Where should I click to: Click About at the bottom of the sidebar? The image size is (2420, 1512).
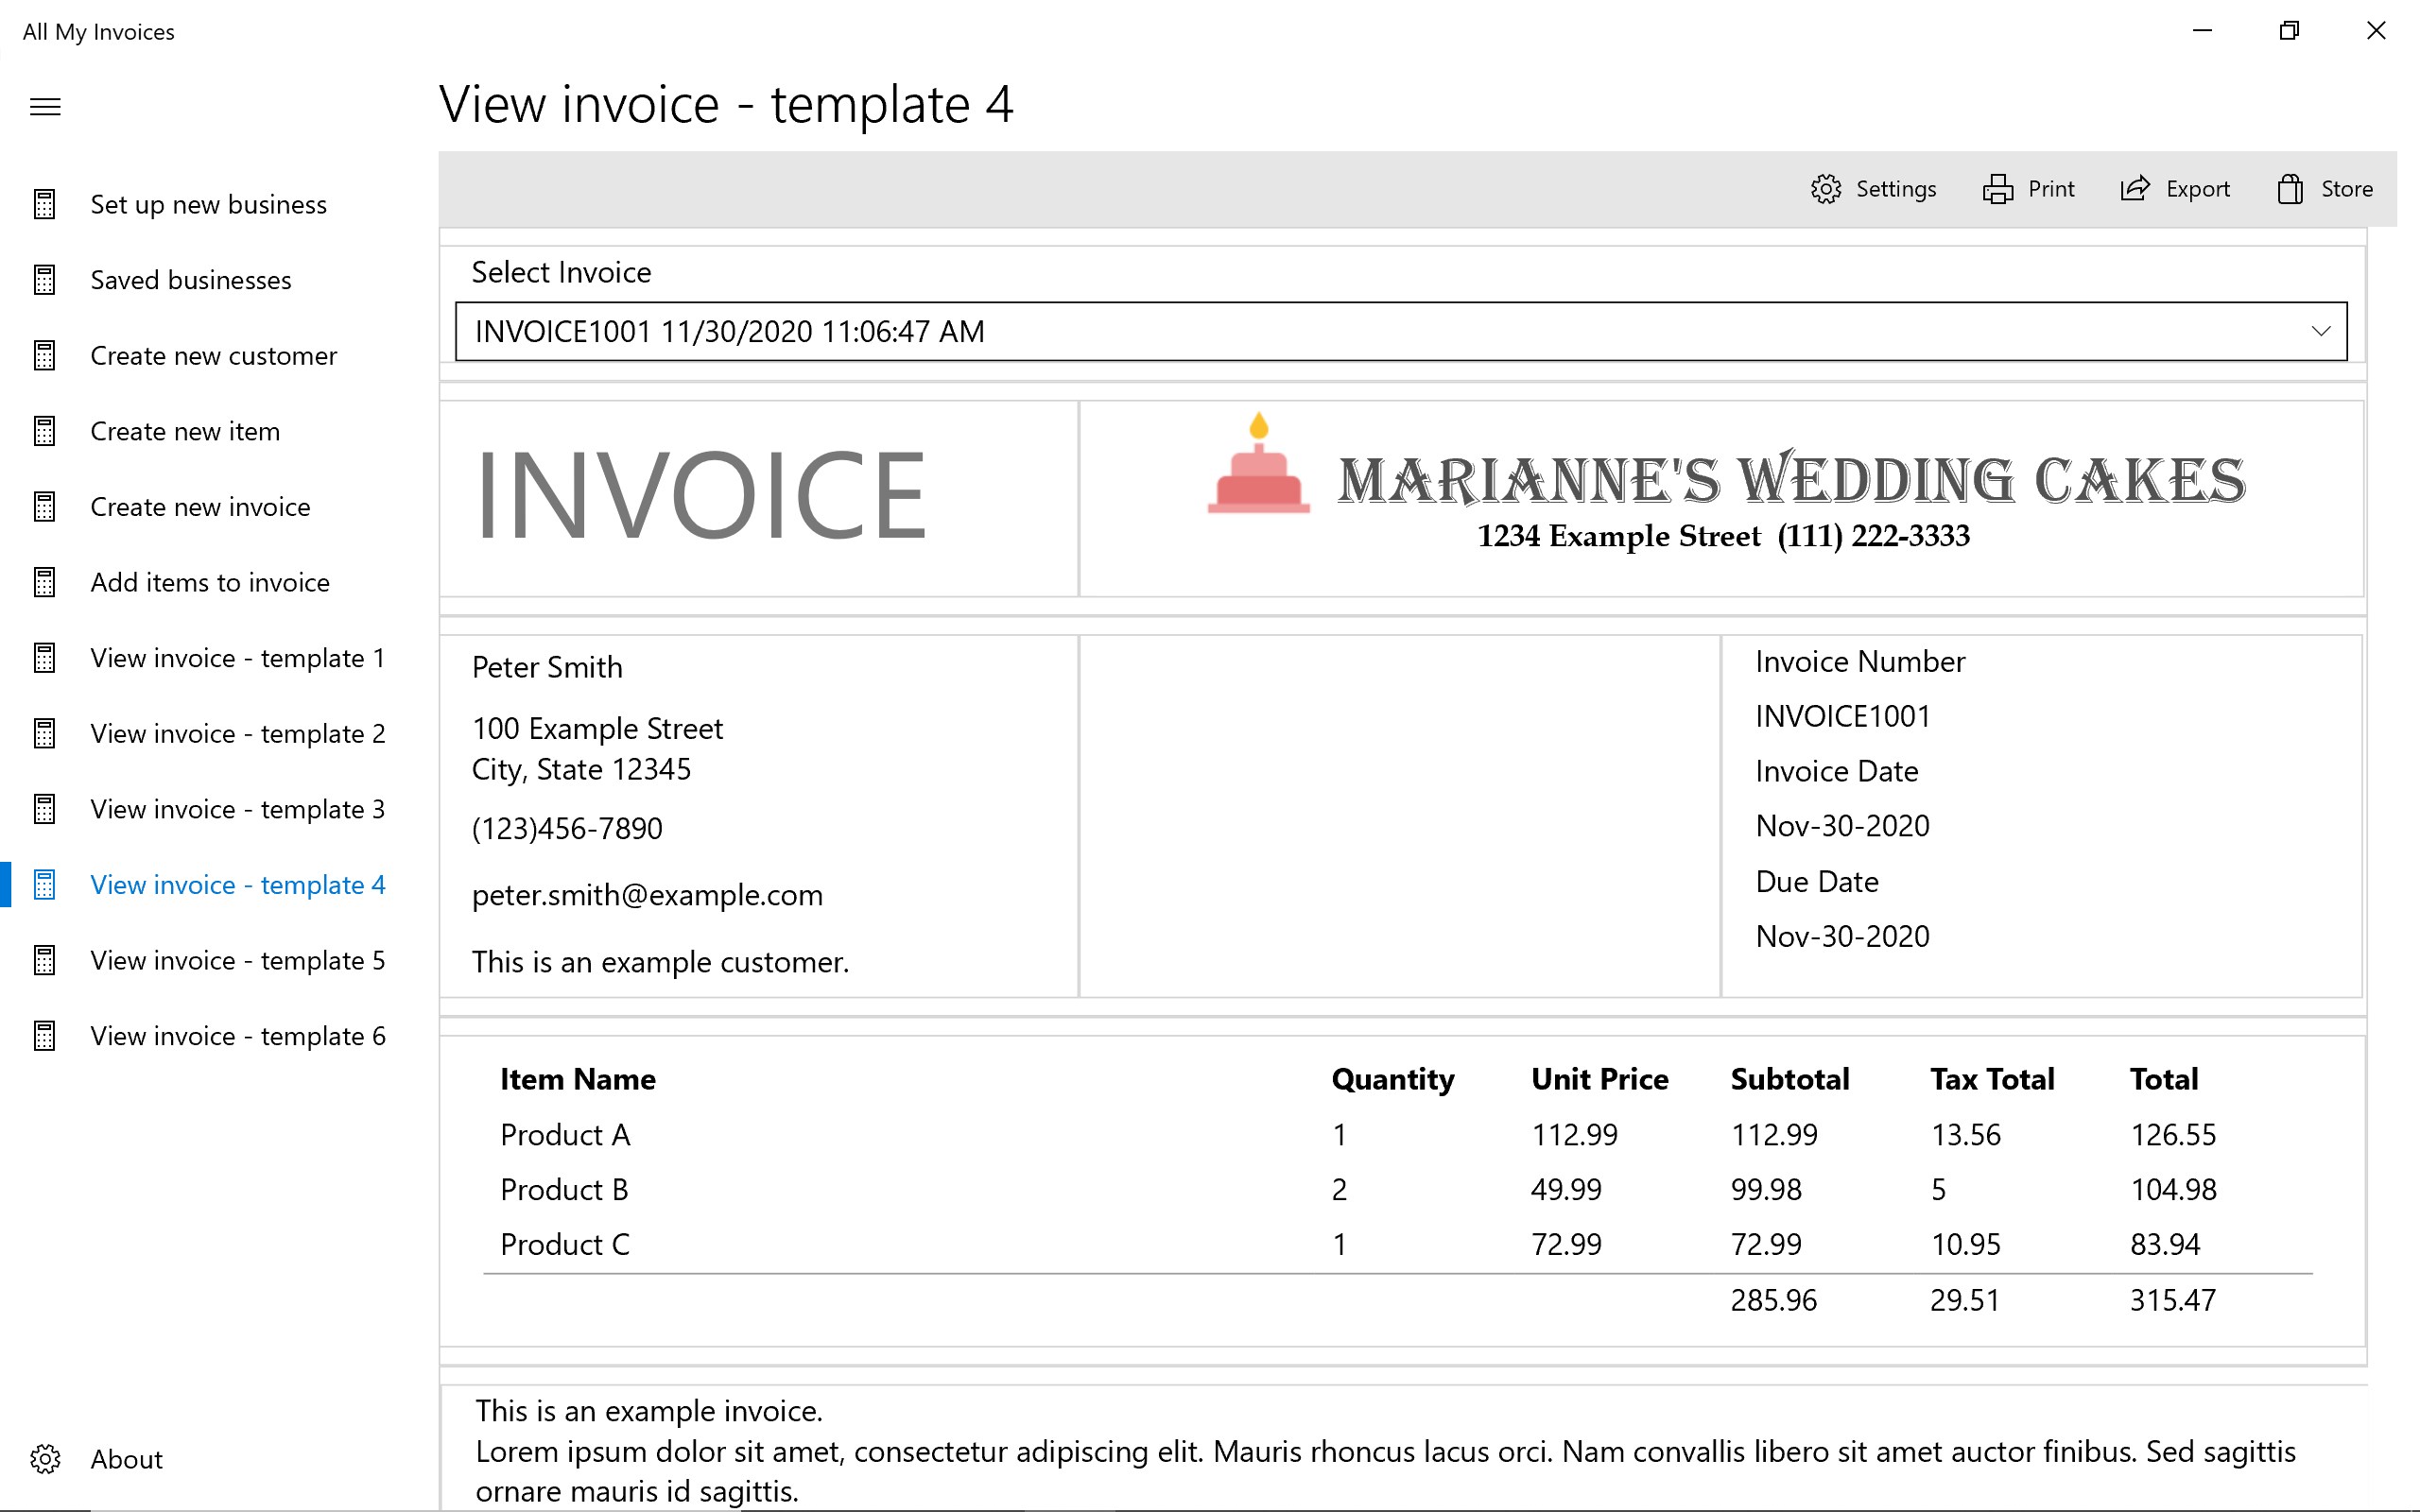126,1459
